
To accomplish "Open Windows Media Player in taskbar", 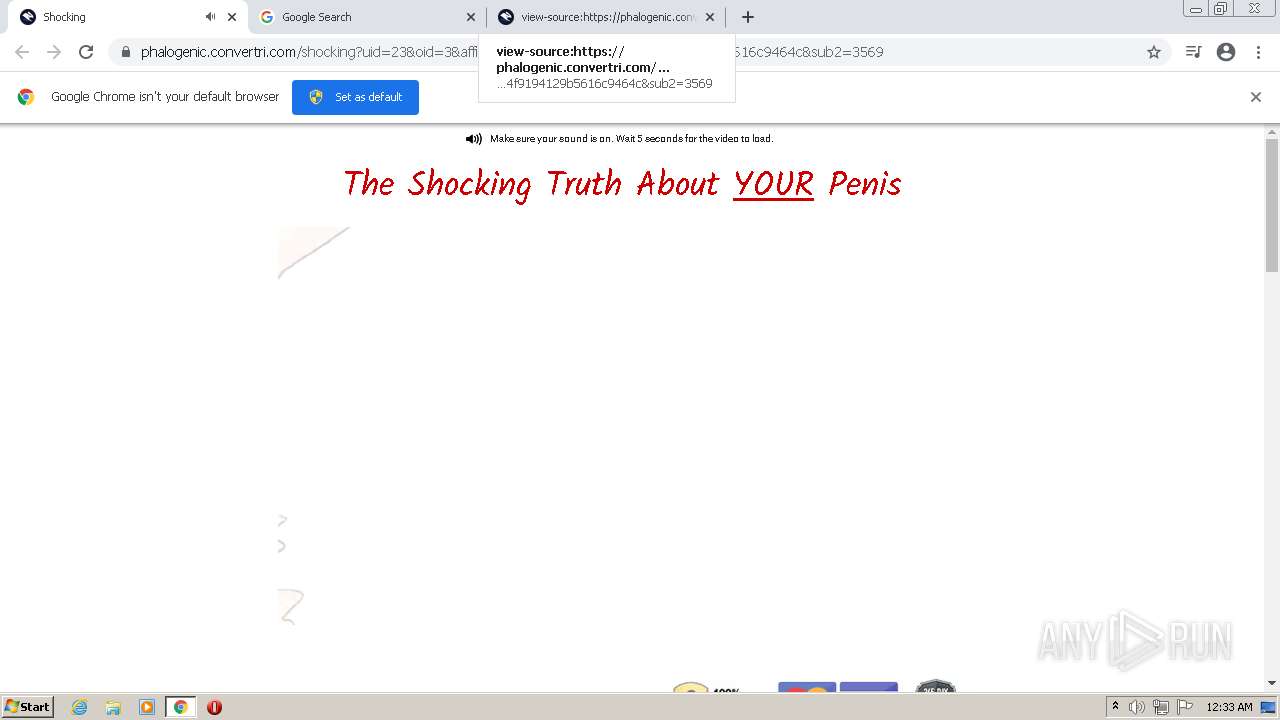I will pos(147,707).
